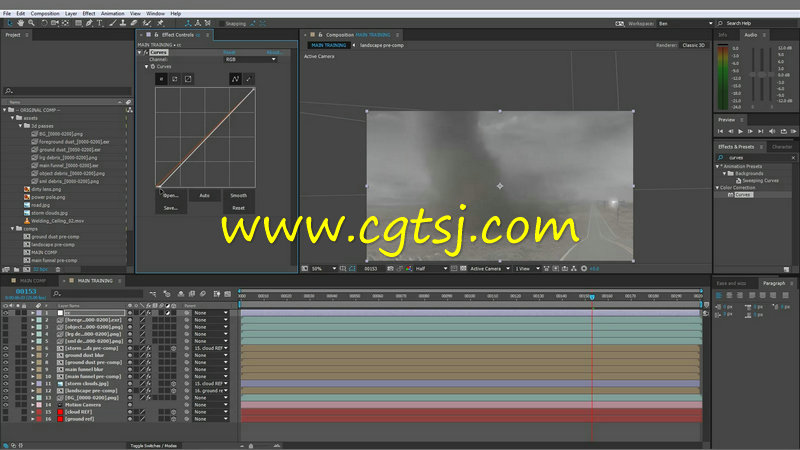
Task: Select the Hand tool
Action: (x=20, y=23)
